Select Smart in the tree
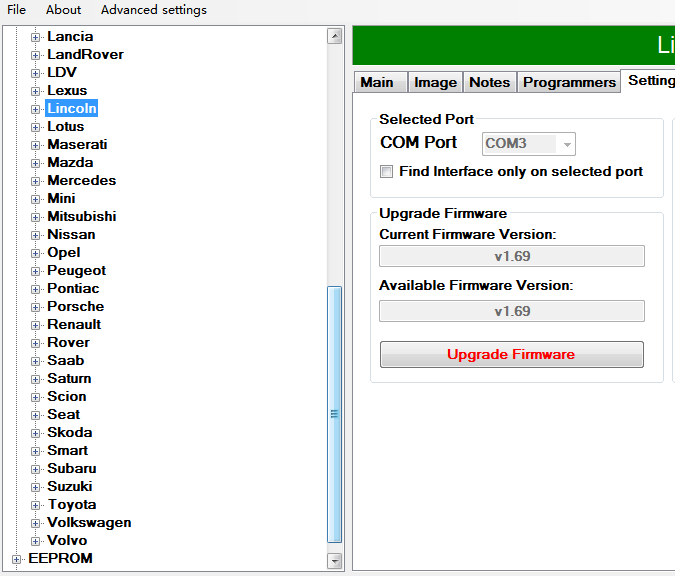679x576 pixels. [68, 450]
